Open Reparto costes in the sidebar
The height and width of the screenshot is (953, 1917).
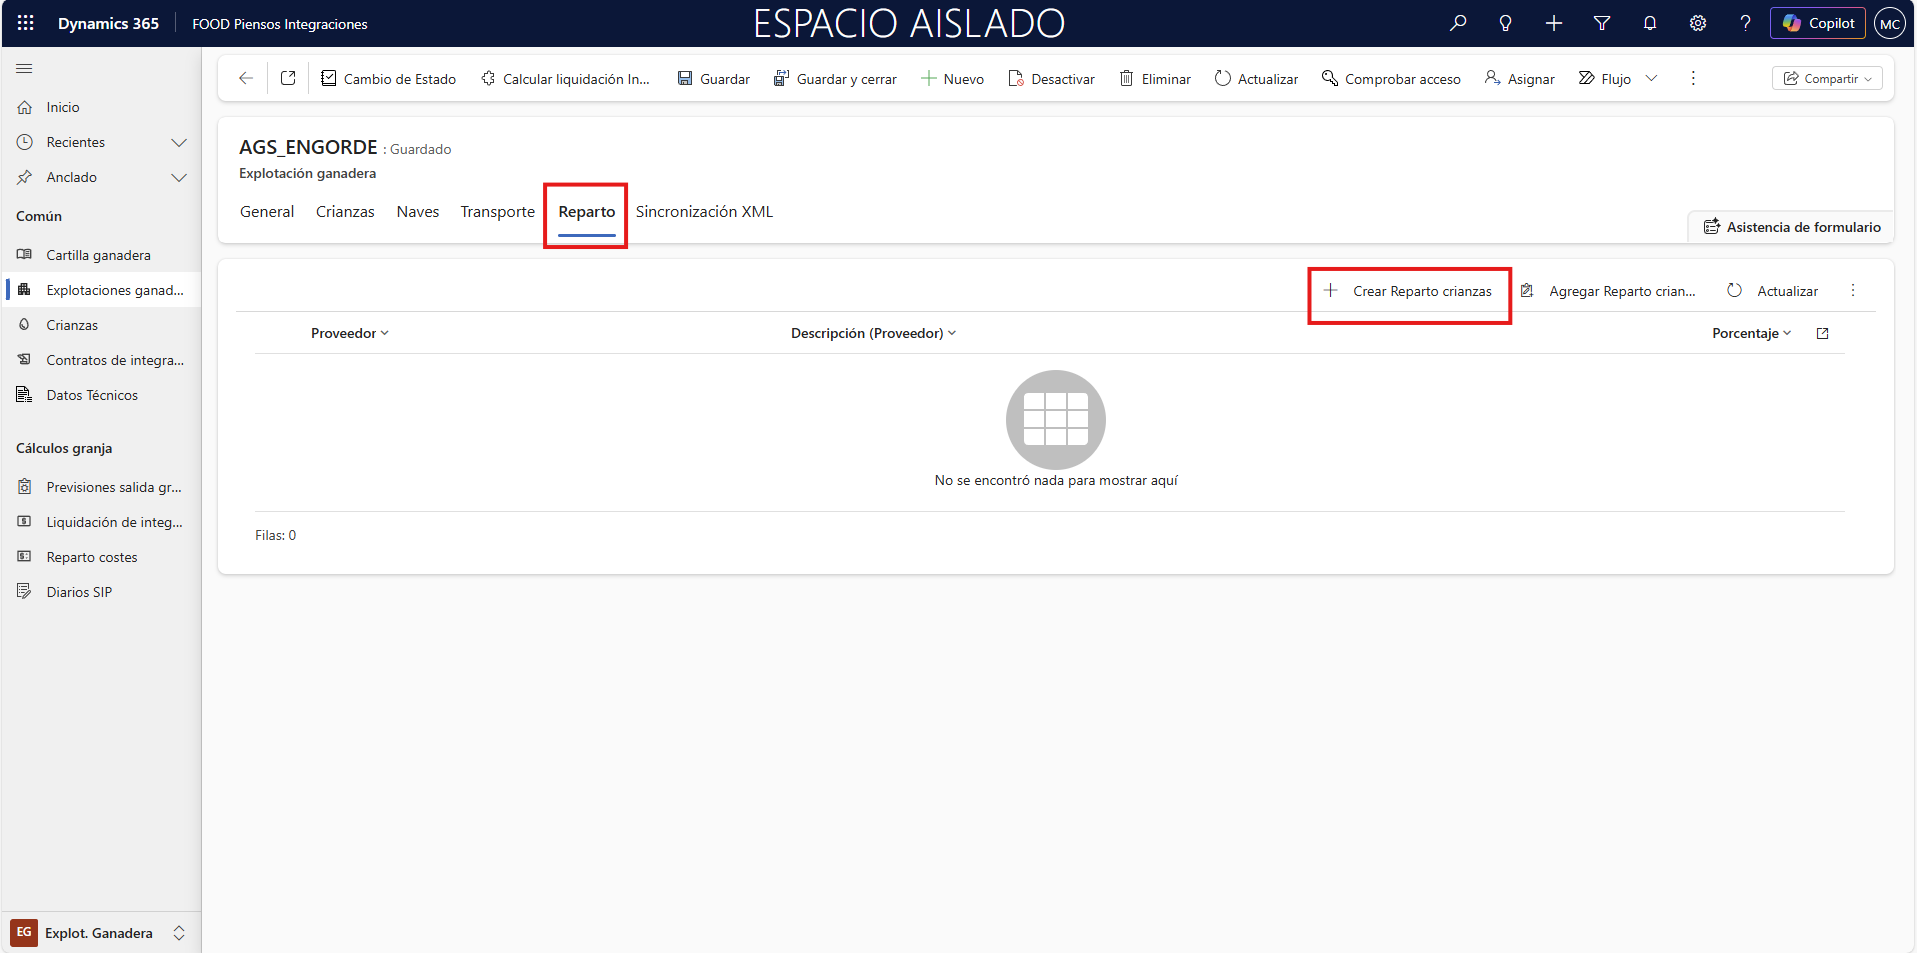(92, 557)
